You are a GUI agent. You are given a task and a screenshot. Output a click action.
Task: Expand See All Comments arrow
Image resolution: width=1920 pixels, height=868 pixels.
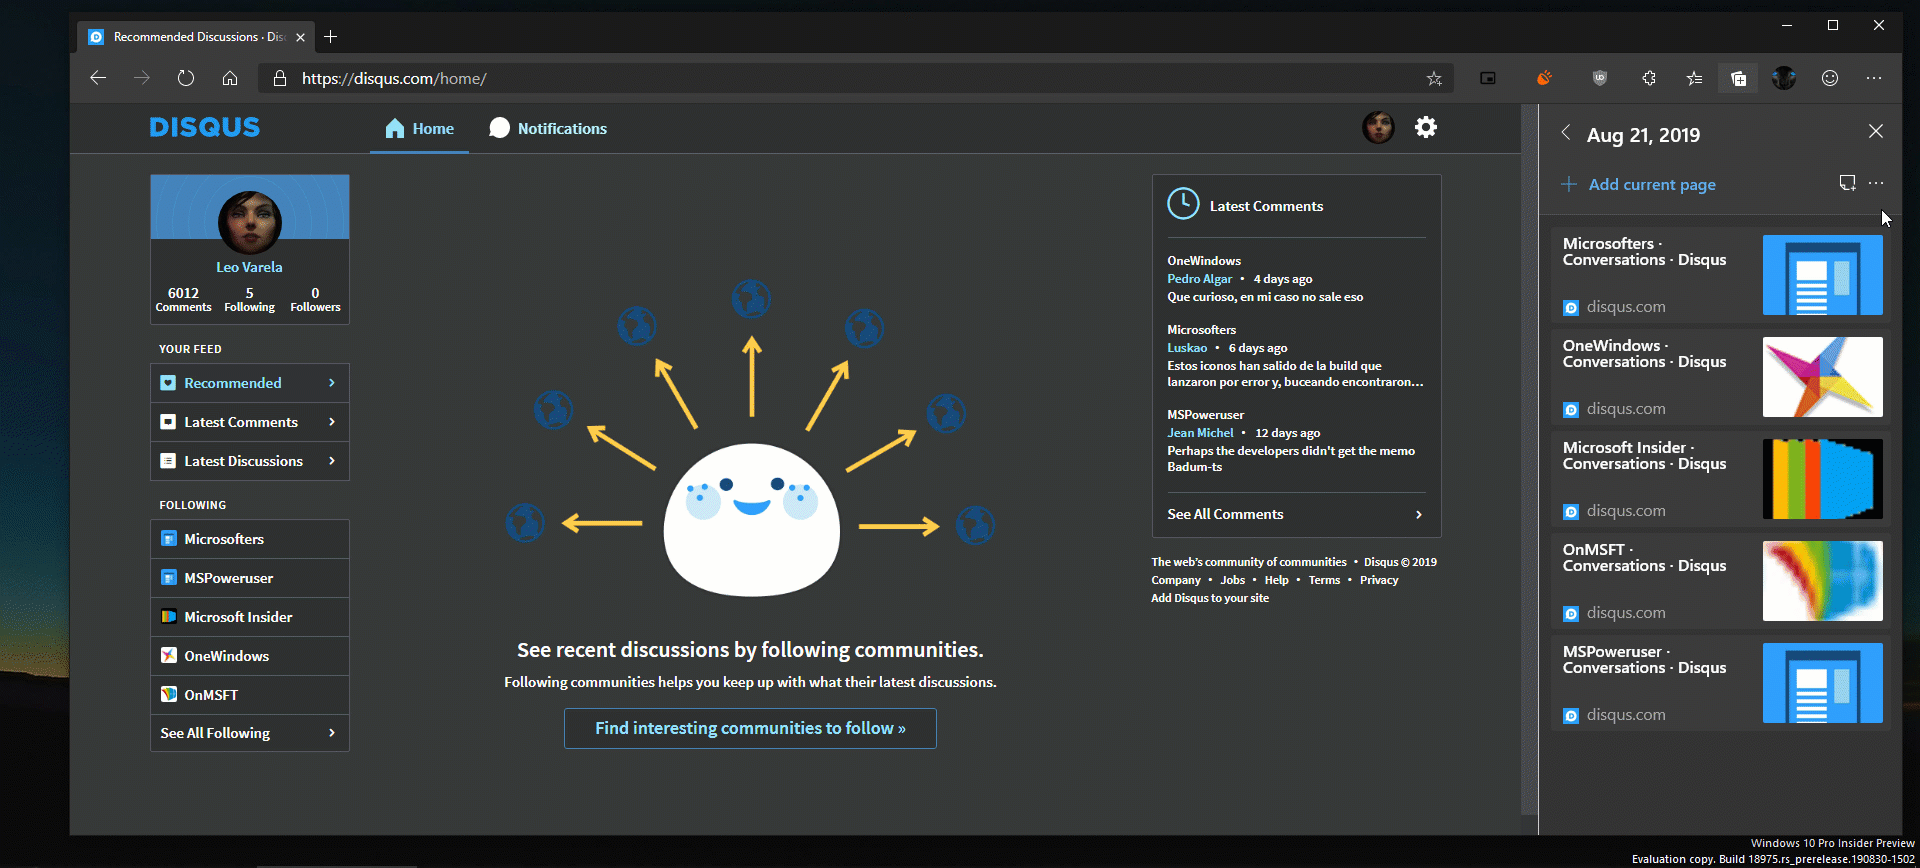point(1418,514)
